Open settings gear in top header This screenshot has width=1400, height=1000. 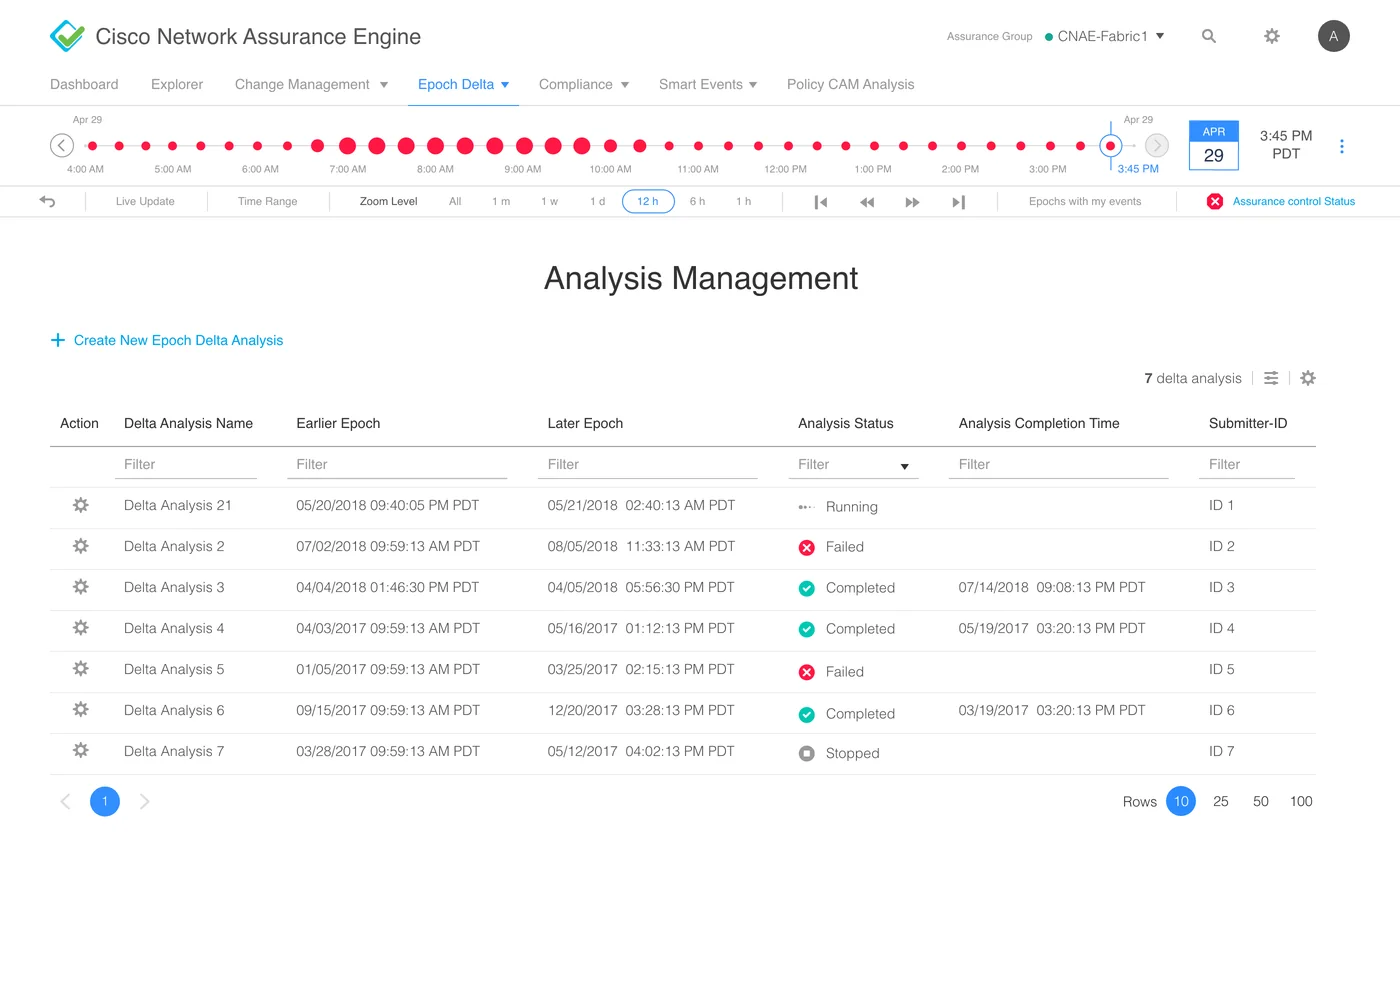pyautogui.click(x=1272, y=36)
